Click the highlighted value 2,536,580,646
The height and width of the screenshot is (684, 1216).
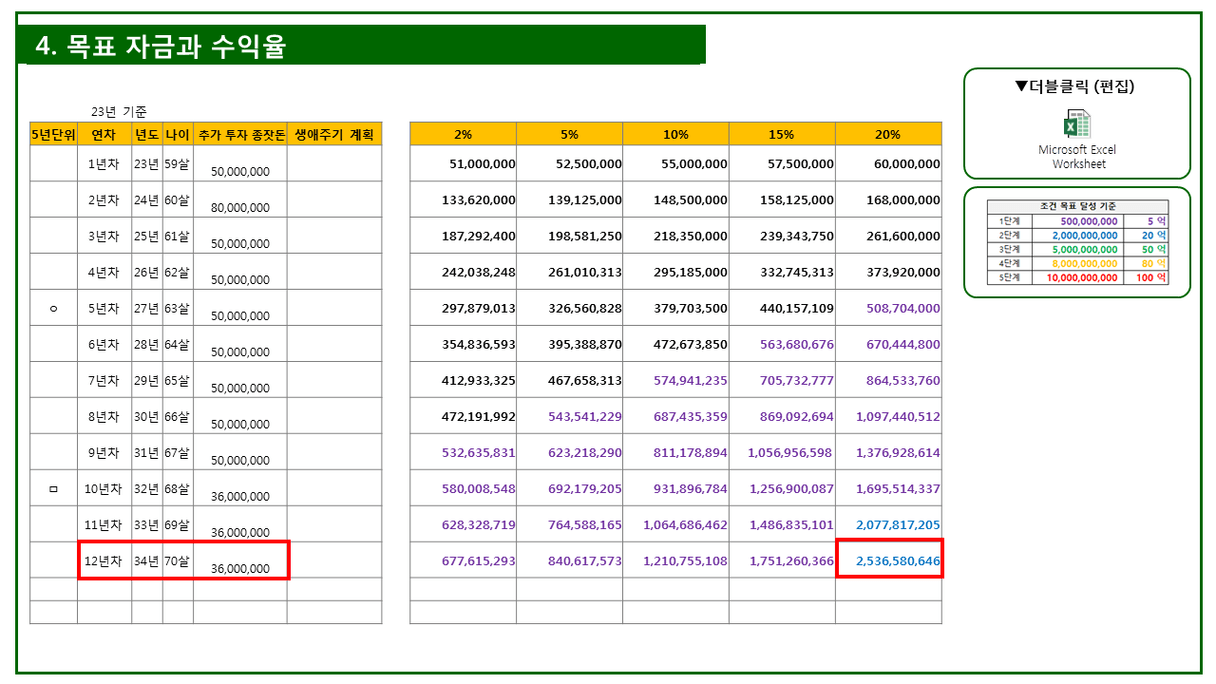(888, 561)
